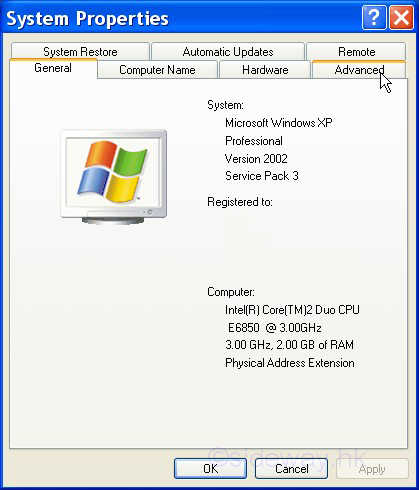Open the System Restore tab
The image size is (419, 490).
80,52
